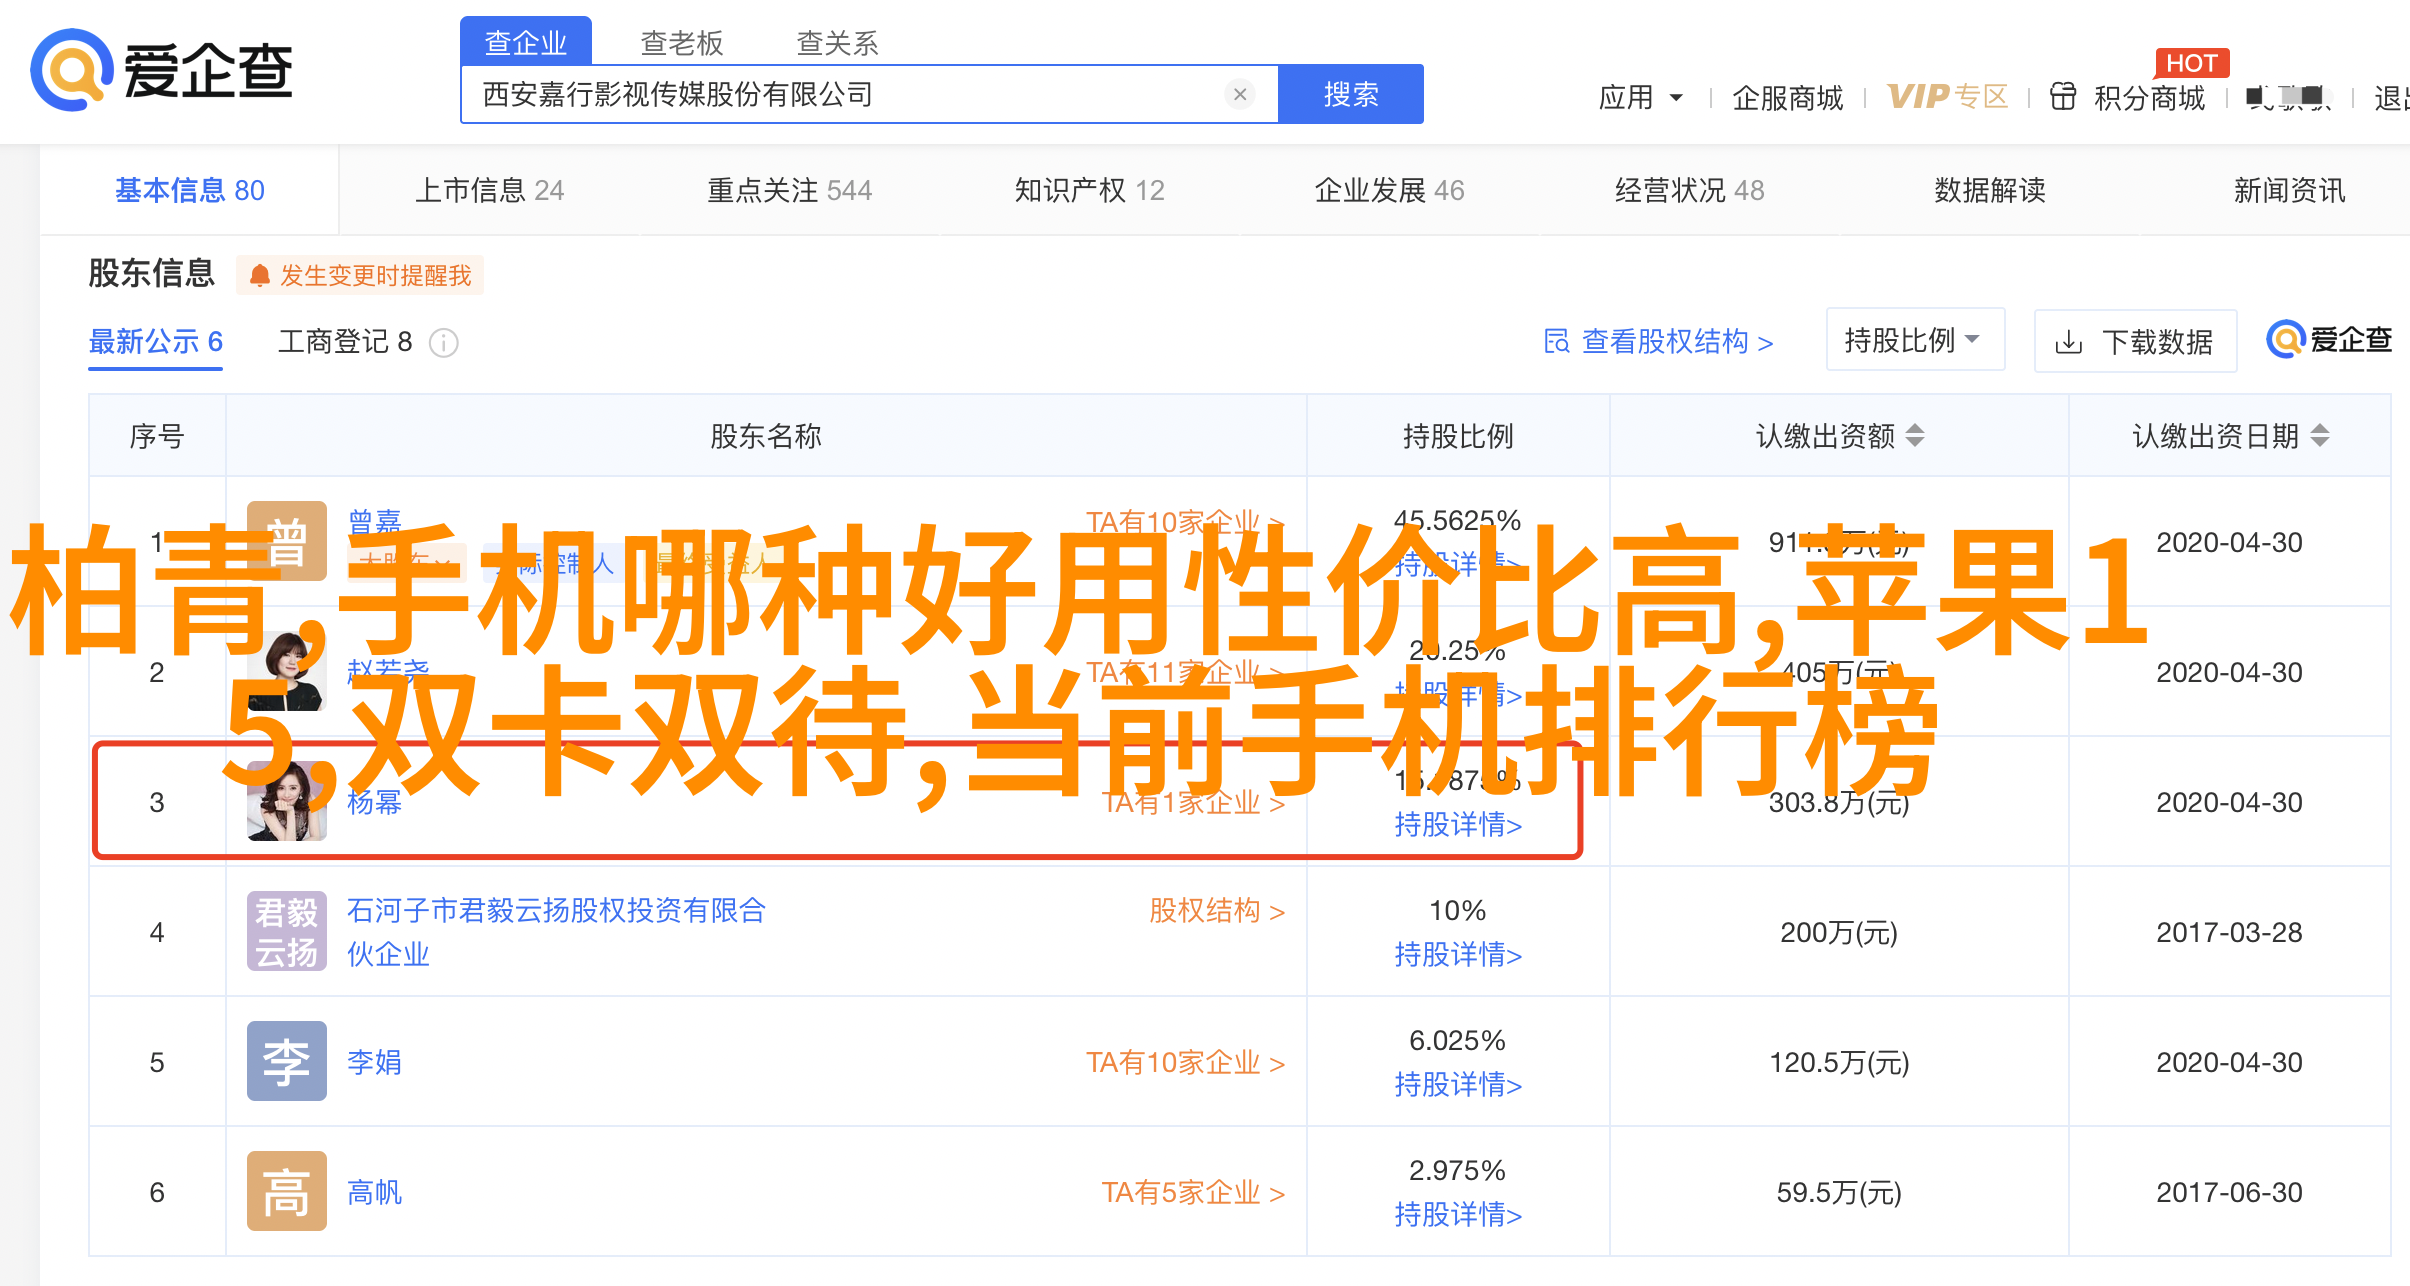The height and width of the screenshot is (1286, 2410).
Task: Click the 爱企查 logo in the header
Action: pos(161,71)
